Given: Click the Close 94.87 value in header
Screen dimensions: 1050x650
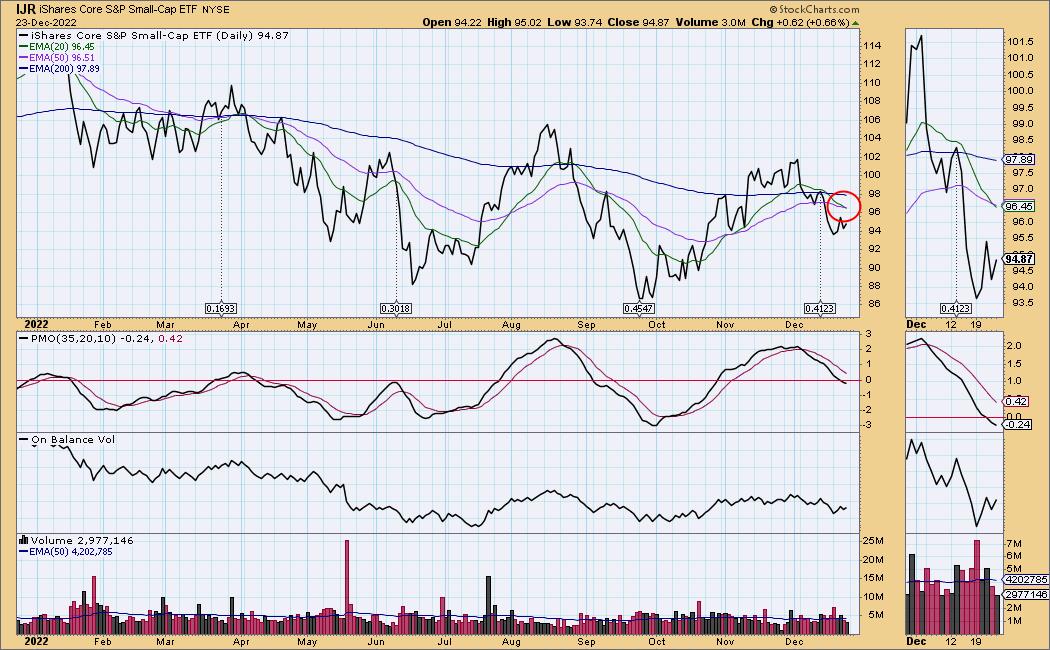Looking at the screenshot, I should pyautogui.click(x=638, y=22).
